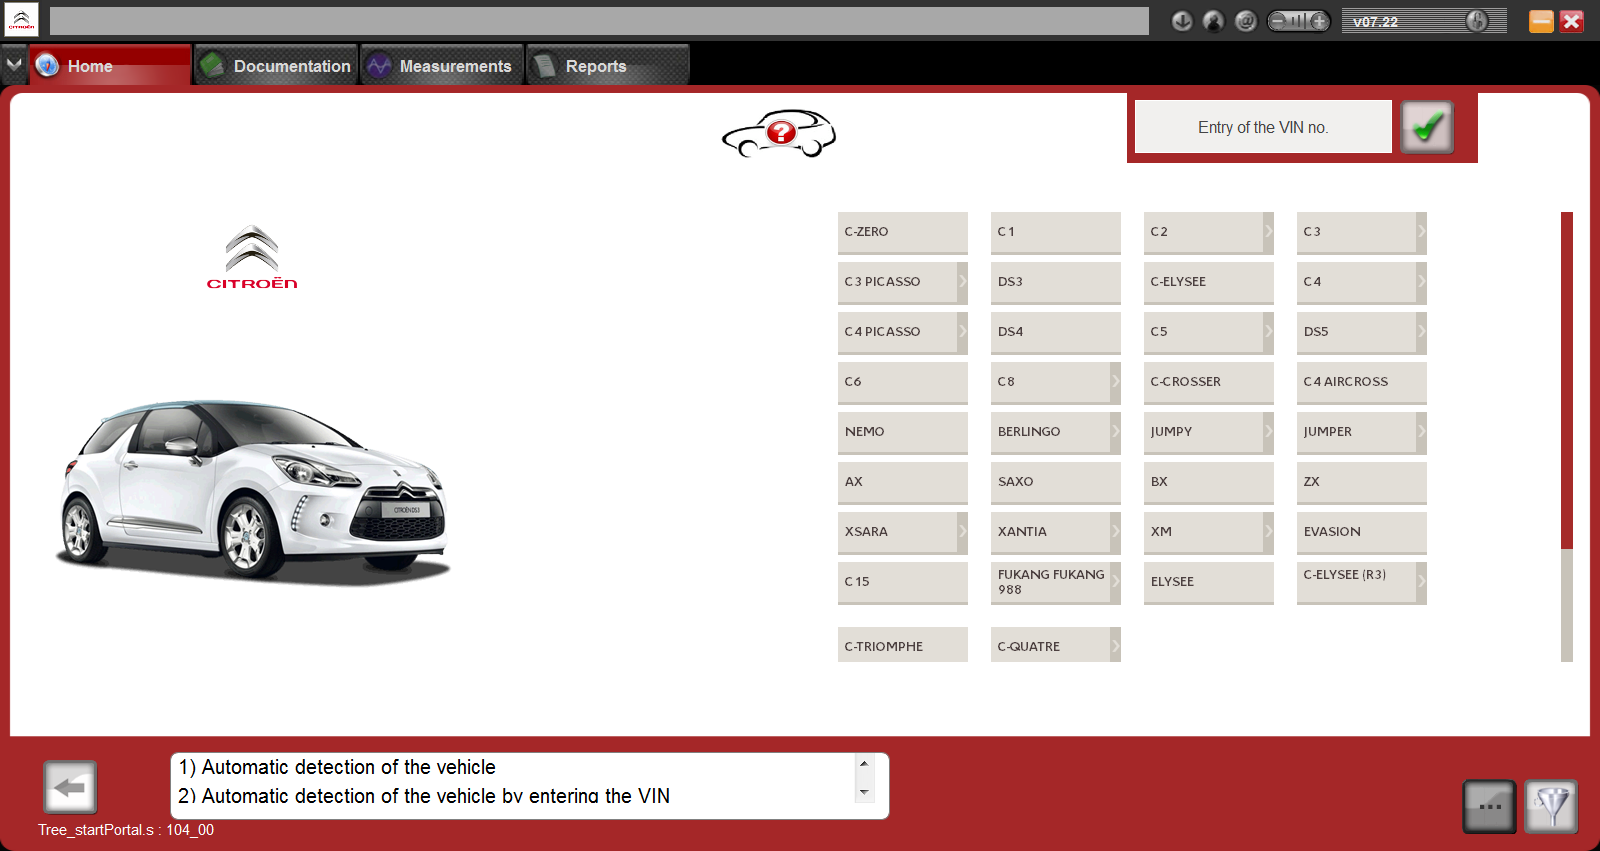
Task: Click the help text box's down arrow
Action: pyautogui.click(x=864, y=793)
